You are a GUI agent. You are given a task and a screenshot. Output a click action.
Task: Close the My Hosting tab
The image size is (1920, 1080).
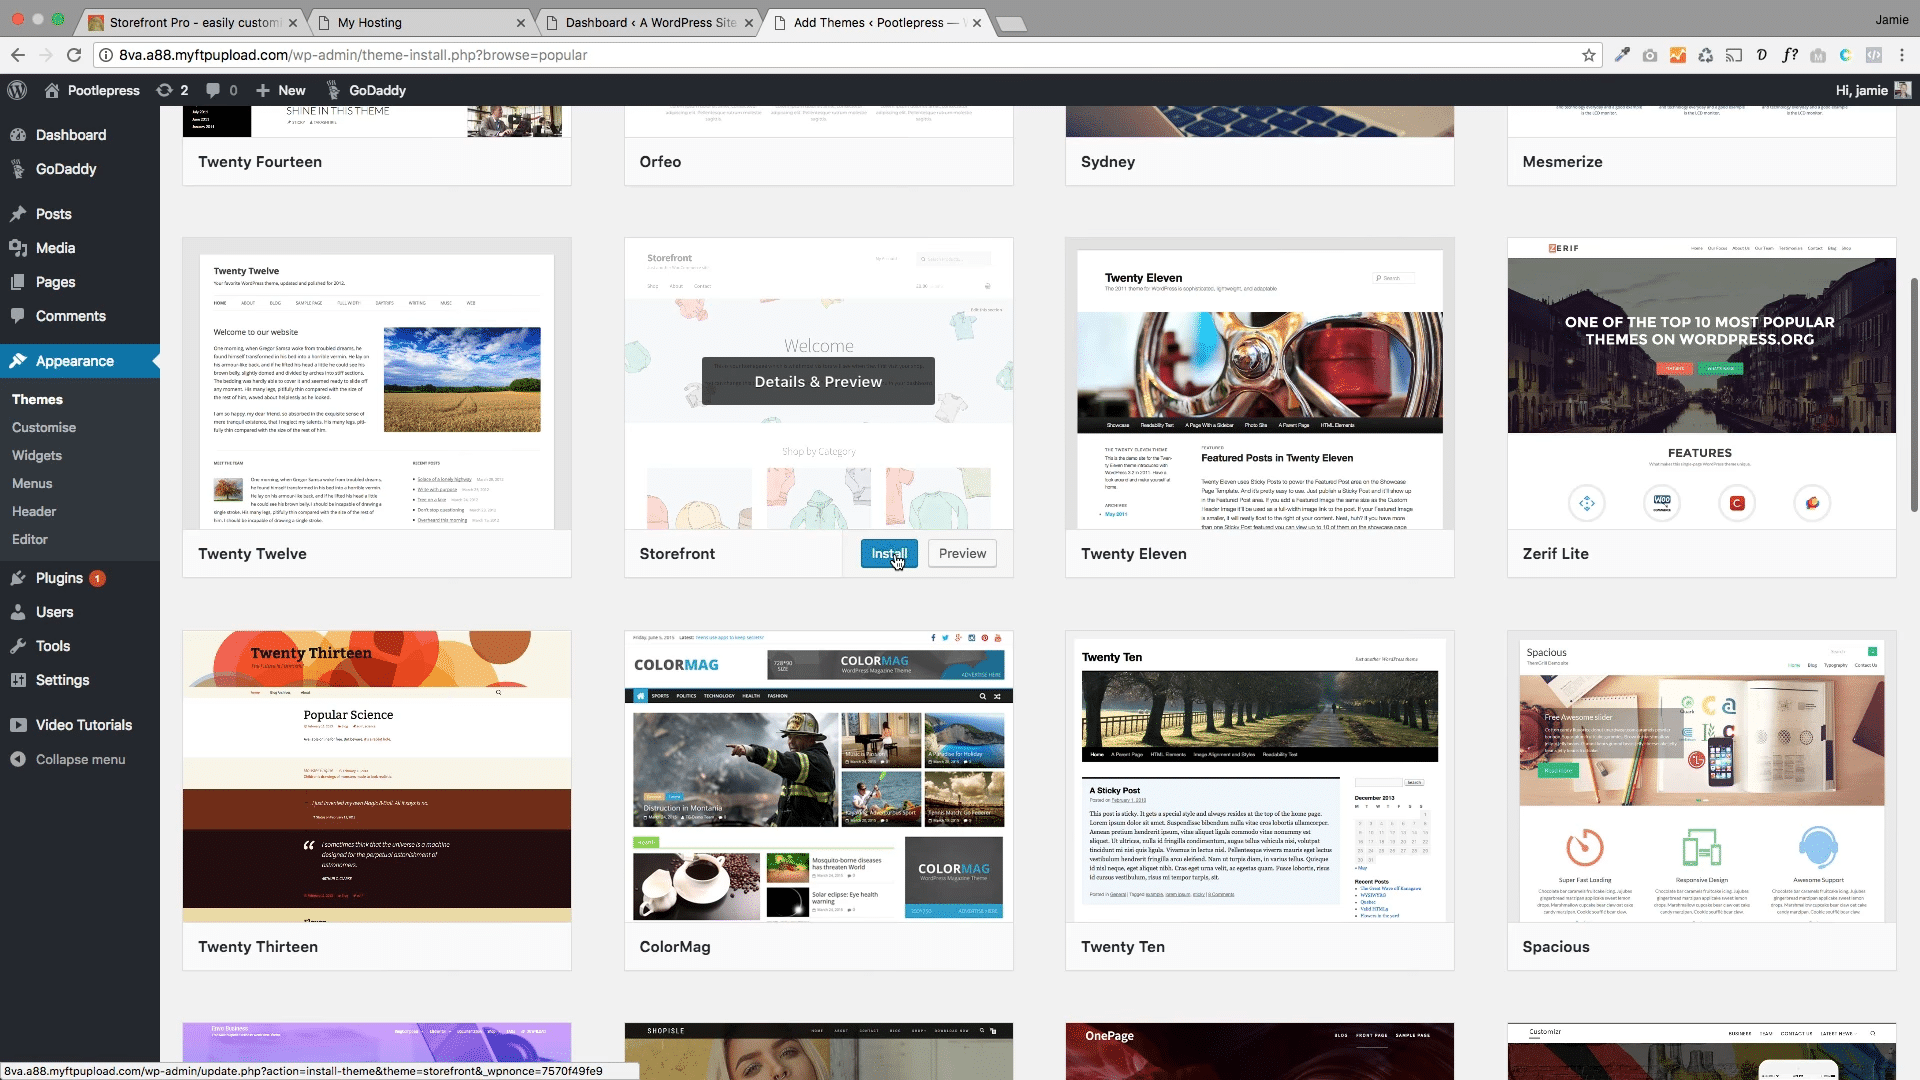(x=520, y=22)
